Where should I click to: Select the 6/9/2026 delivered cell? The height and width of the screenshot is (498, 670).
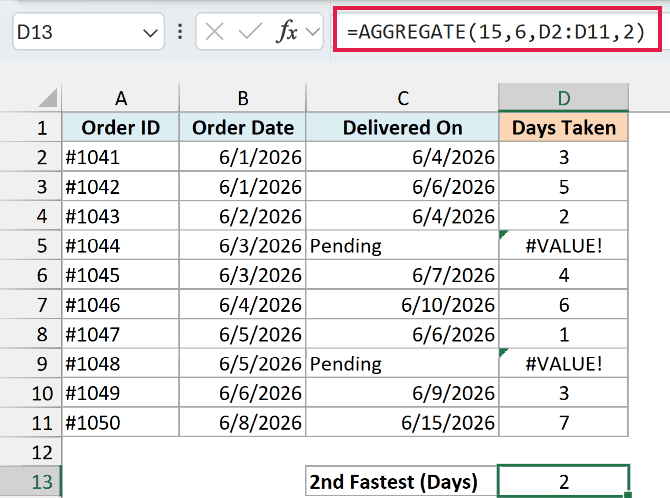[403, 393]
